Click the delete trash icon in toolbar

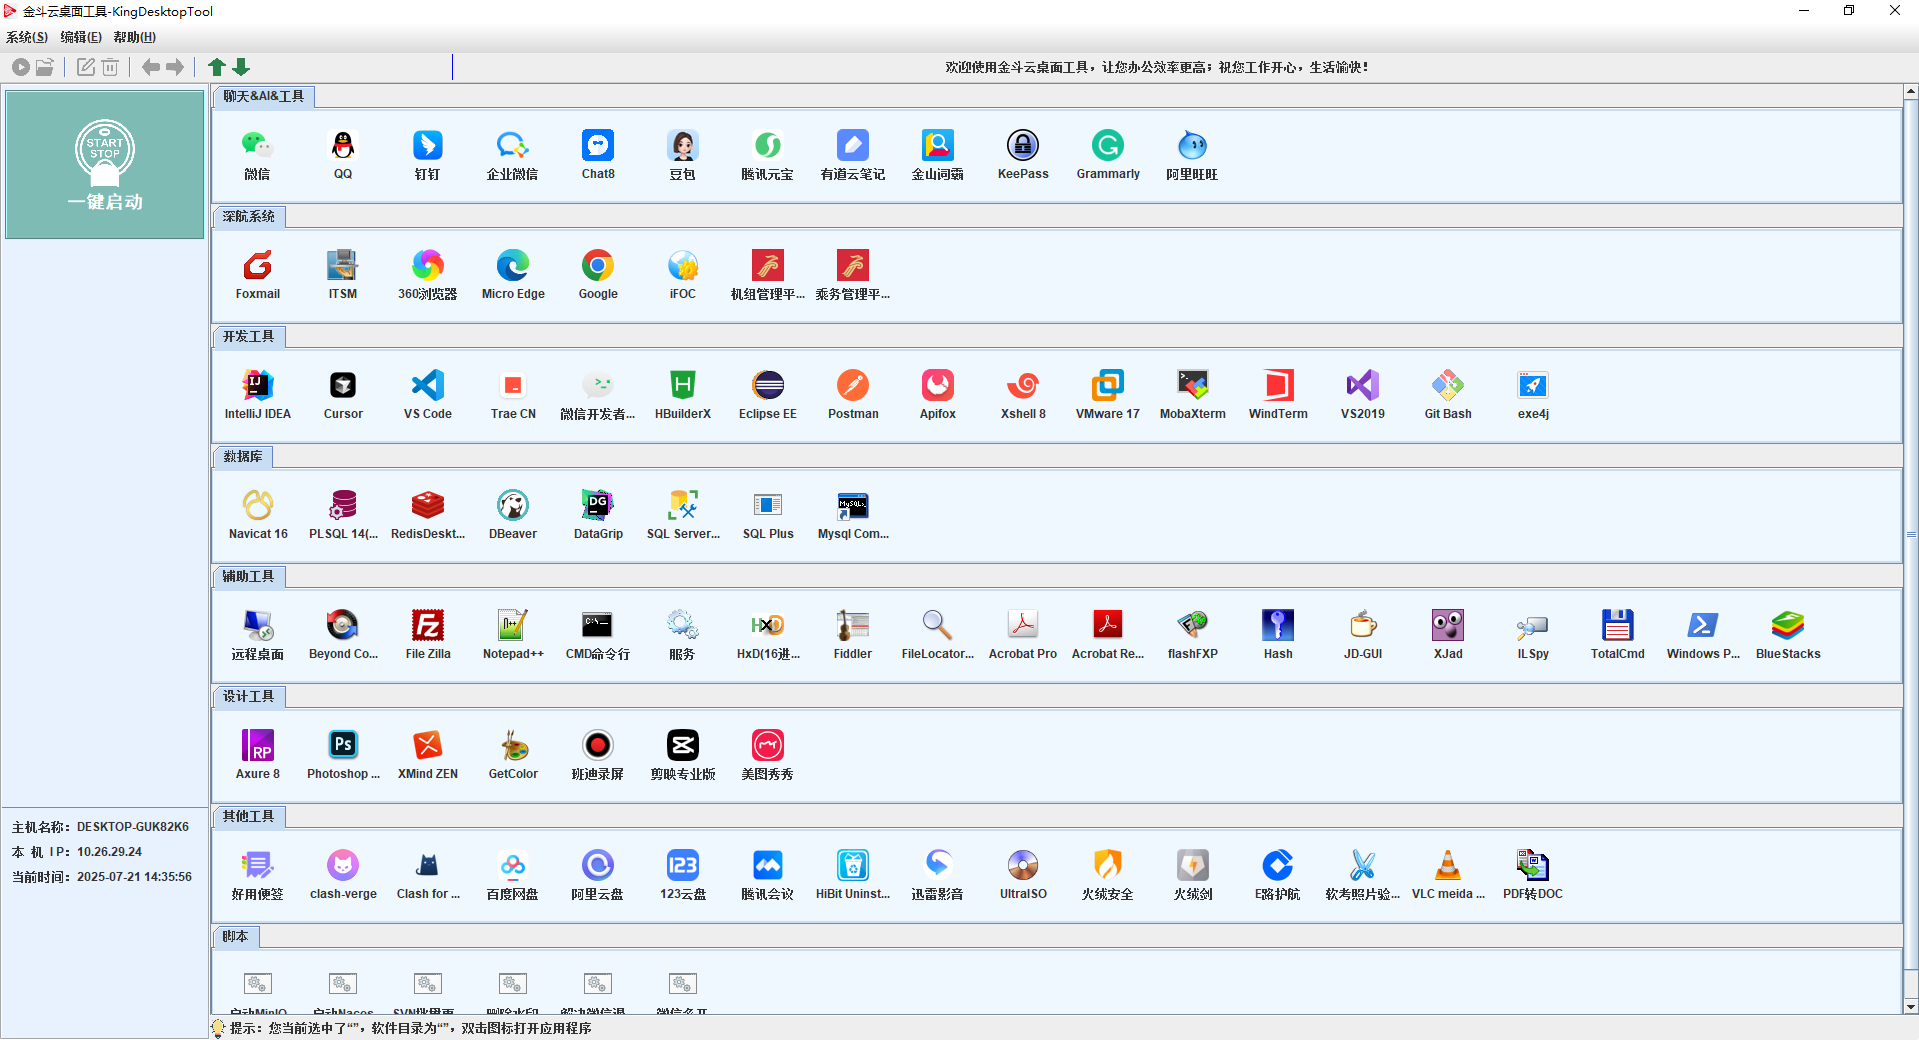(x=110, y=67)
